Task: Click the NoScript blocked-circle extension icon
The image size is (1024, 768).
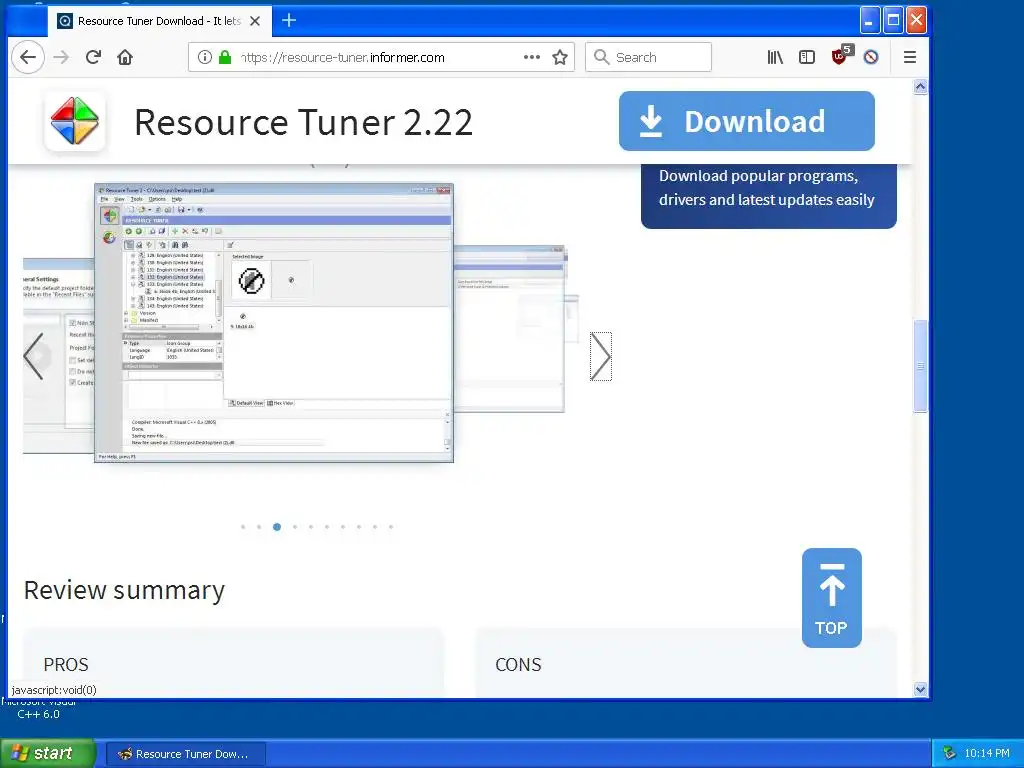Action: (x=871, y=57)
